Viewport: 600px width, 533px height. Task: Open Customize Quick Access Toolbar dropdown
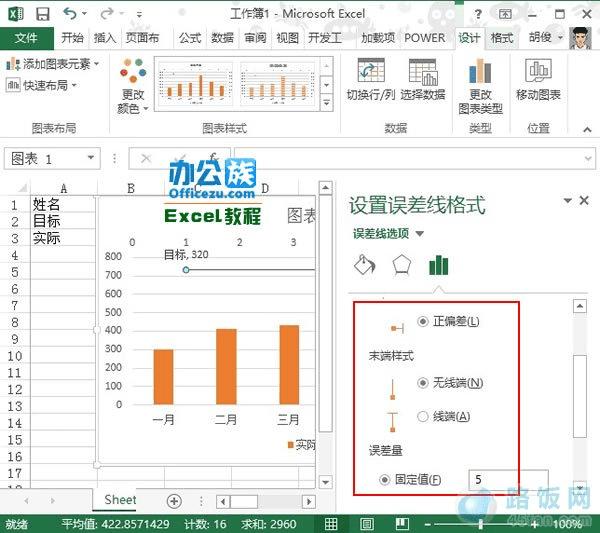pyautogui.click(x=139, y=15)
